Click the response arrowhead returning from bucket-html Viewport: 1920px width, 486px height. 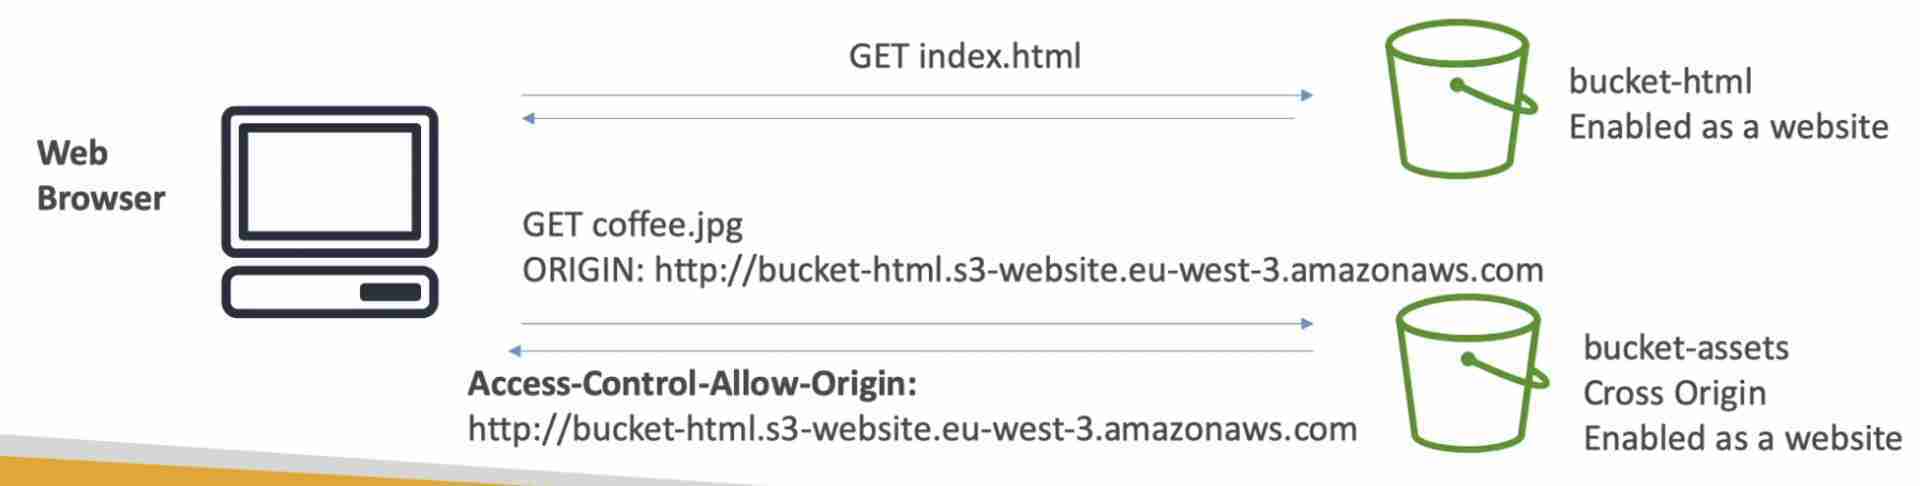point(529,118)
